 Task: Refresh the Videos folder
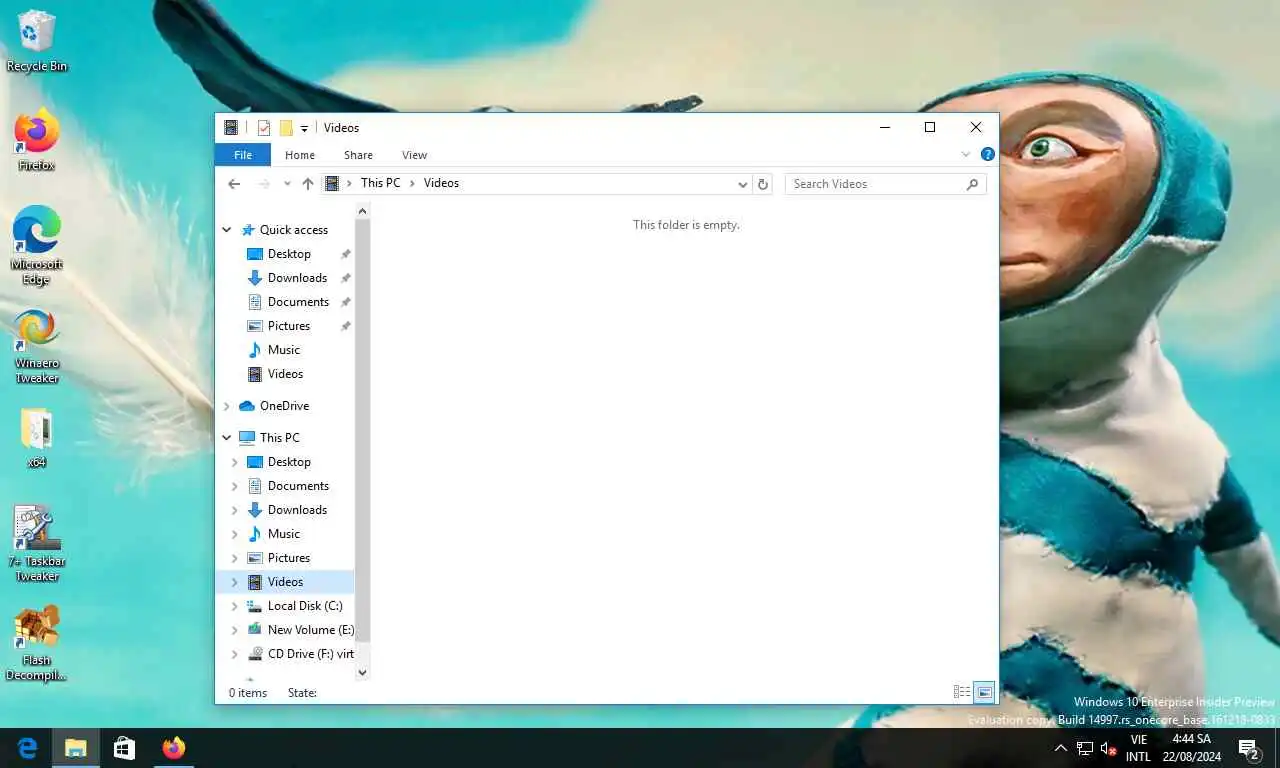pyautogui.click(x=763, y=184)
